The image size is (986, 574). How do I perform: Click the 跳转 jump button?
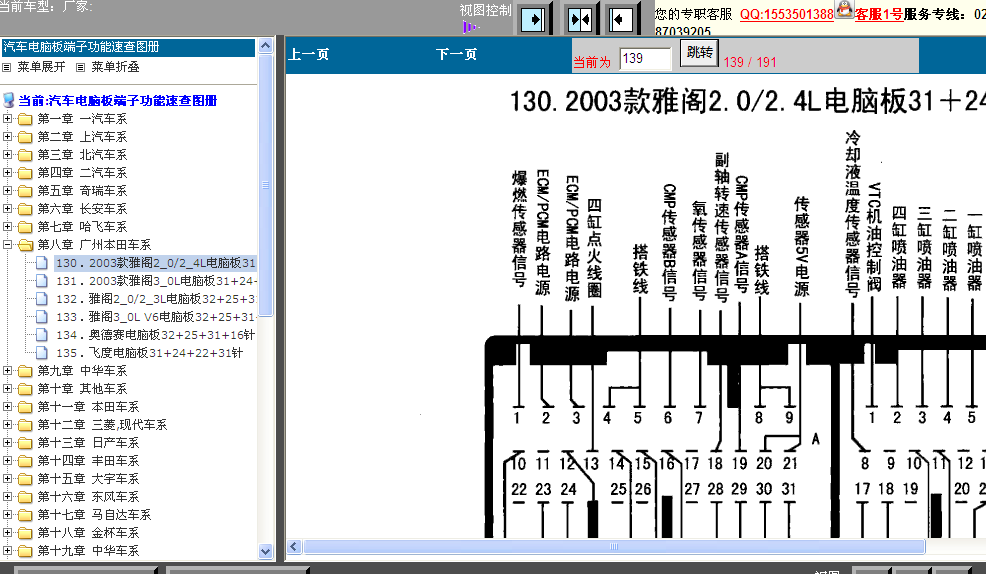pos(699,53)
